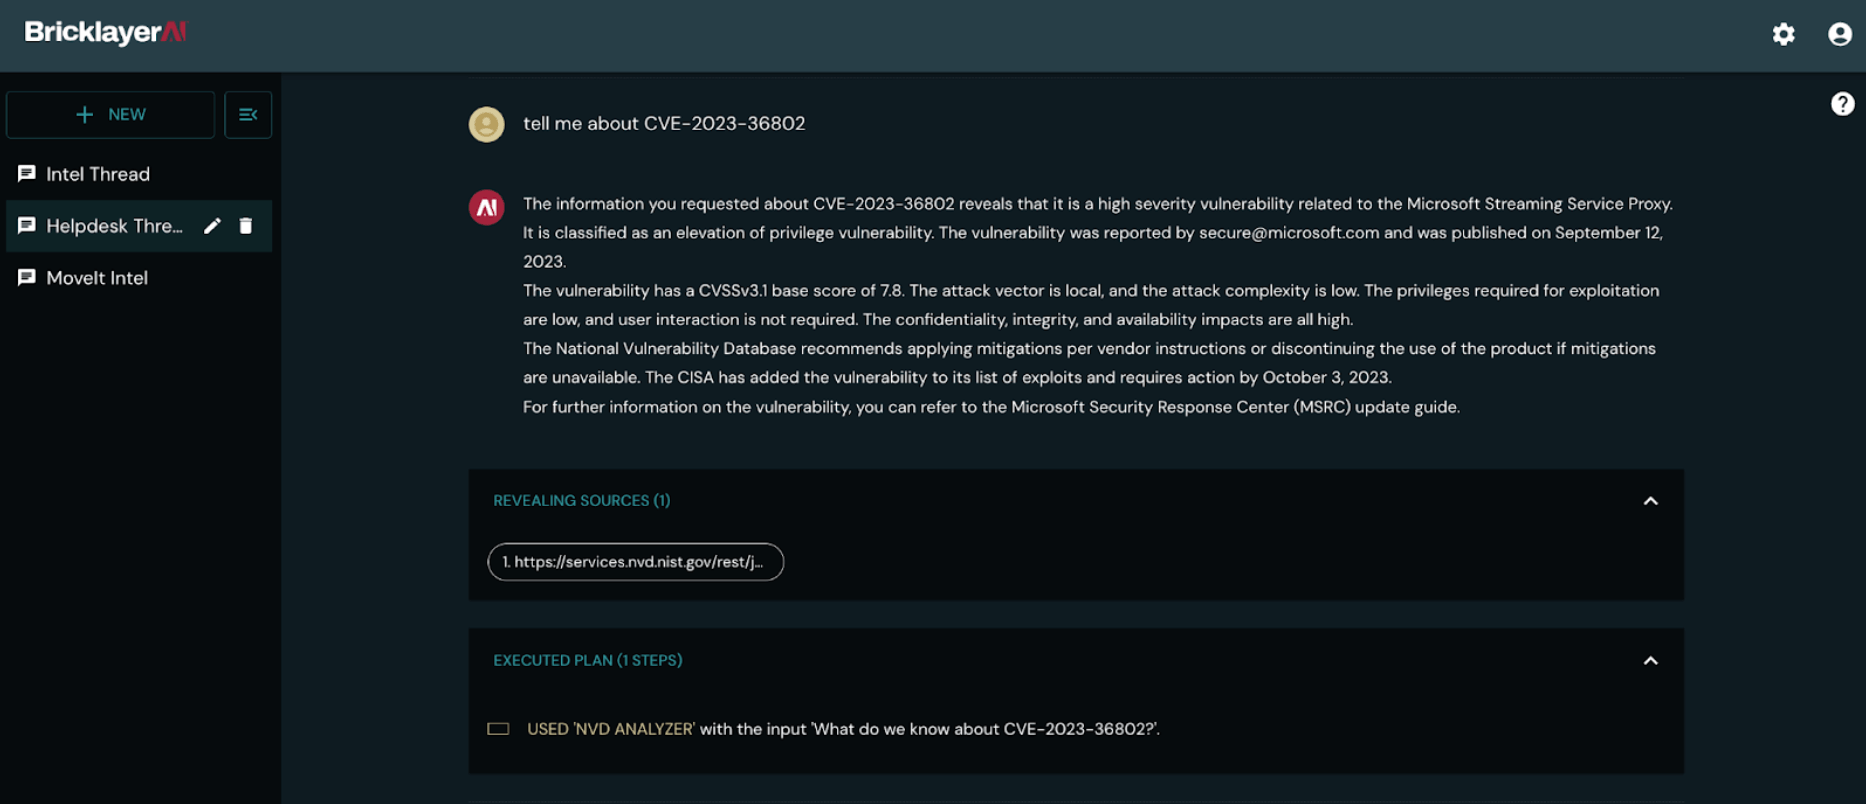Open the settings gear icon
1866x804 pixels.
1783,34
